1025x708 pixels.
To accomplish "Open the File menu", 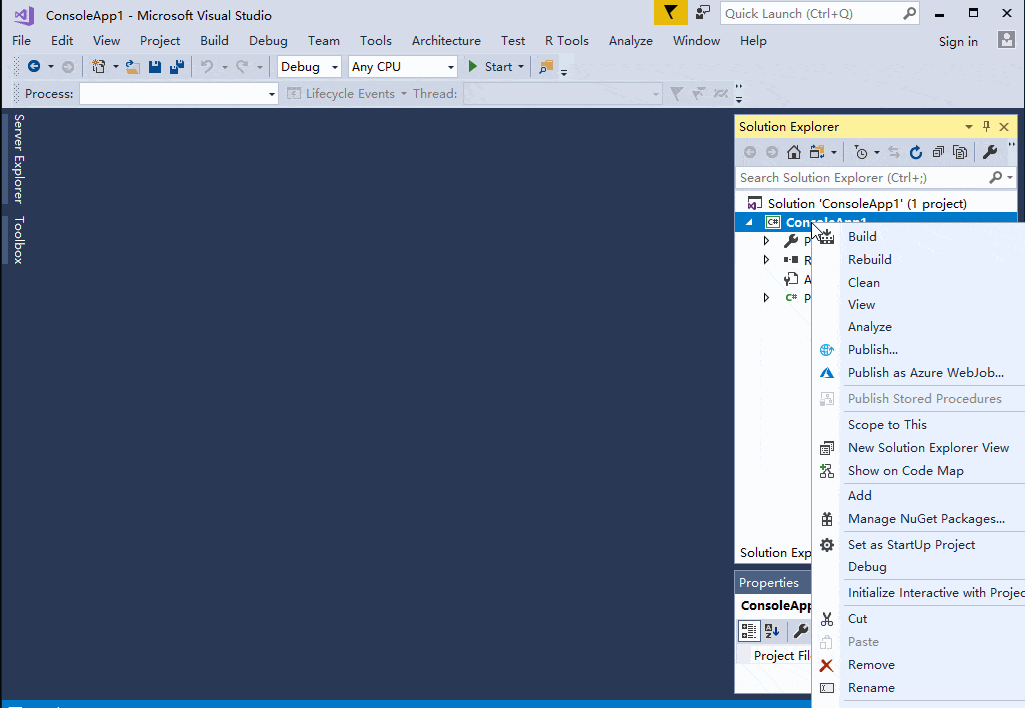I will [22, 41].
